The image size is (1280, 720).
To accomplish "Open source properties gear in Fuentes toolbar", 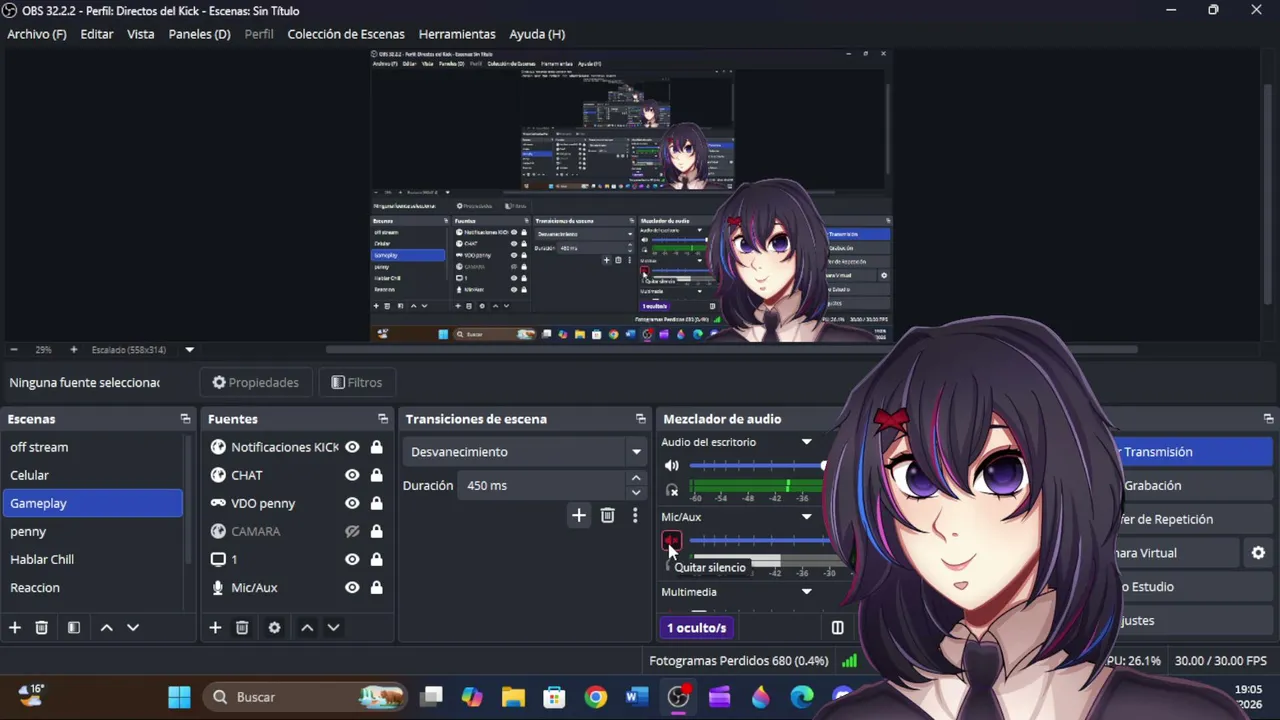I will click(x=274, y=628).
